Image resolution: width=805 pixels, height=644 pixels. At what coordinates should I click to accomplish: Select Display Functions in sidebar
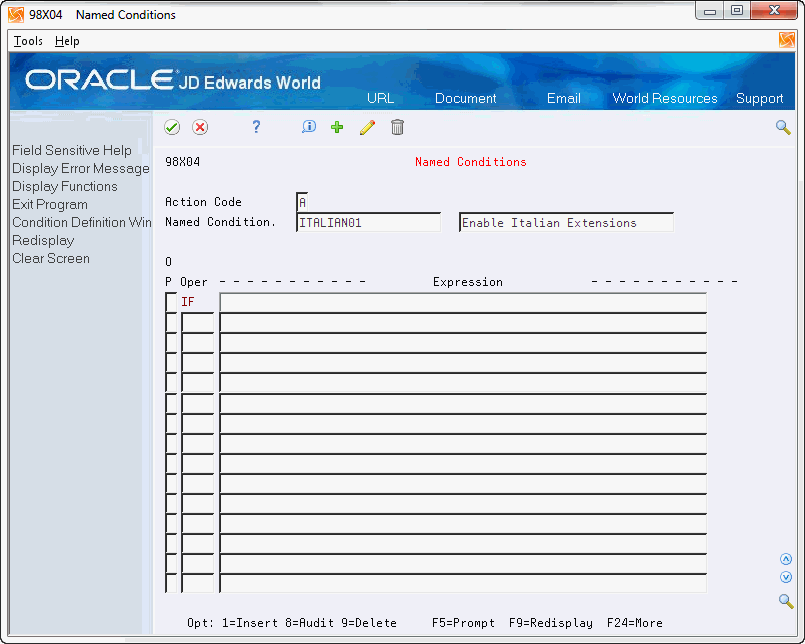coord(65,186)
